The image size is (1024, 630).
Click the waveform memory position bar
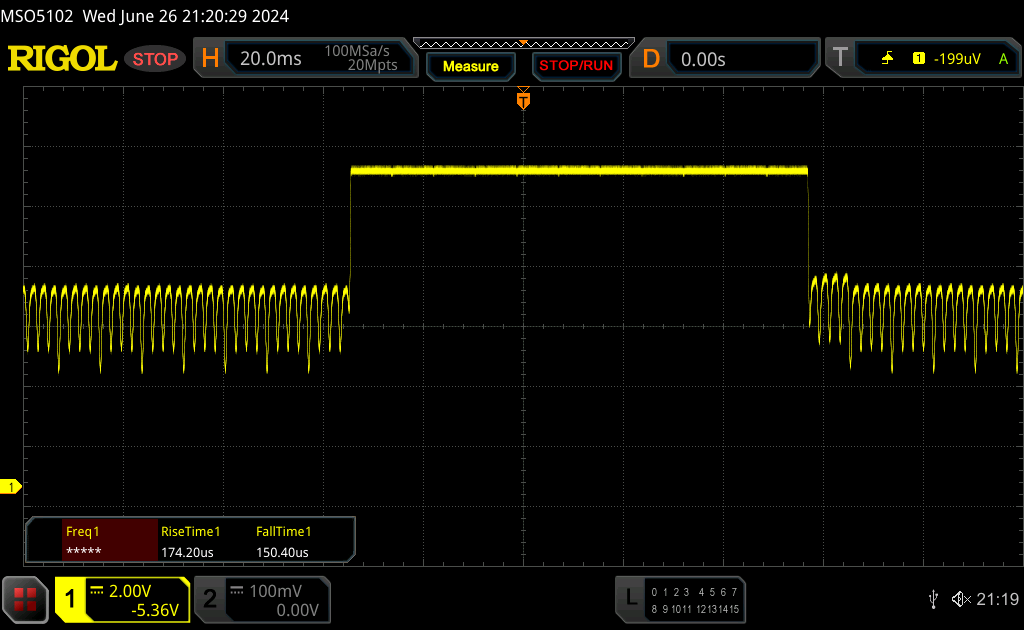524,44
